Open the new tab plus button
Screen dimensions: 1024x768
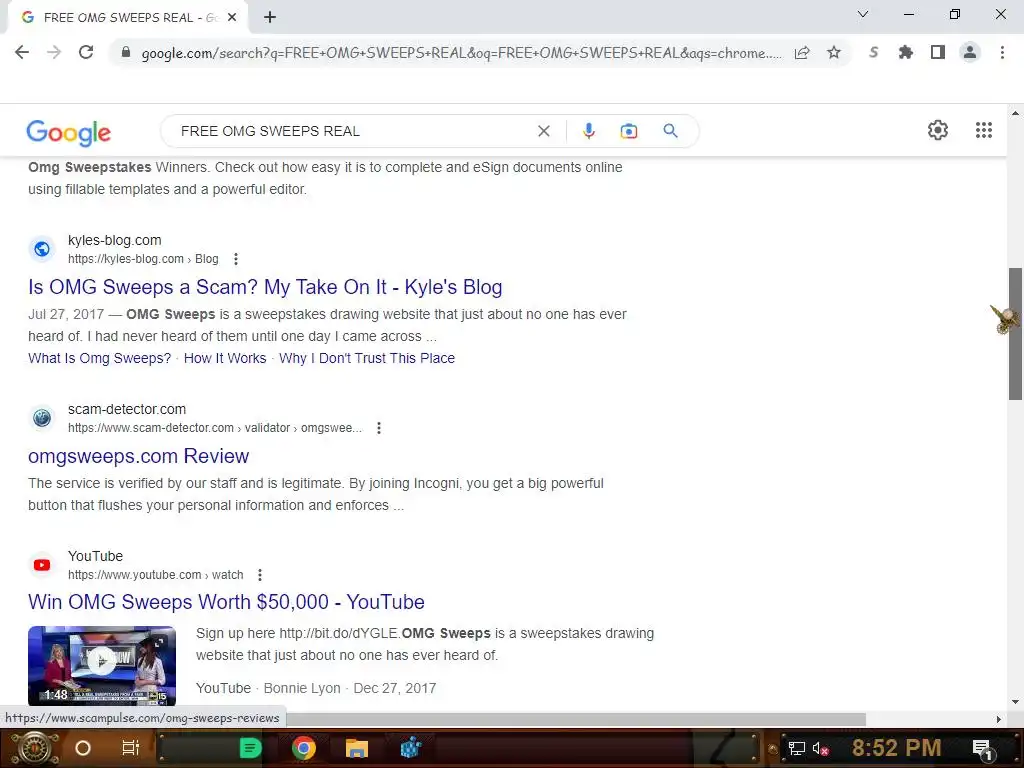[270, 17]
